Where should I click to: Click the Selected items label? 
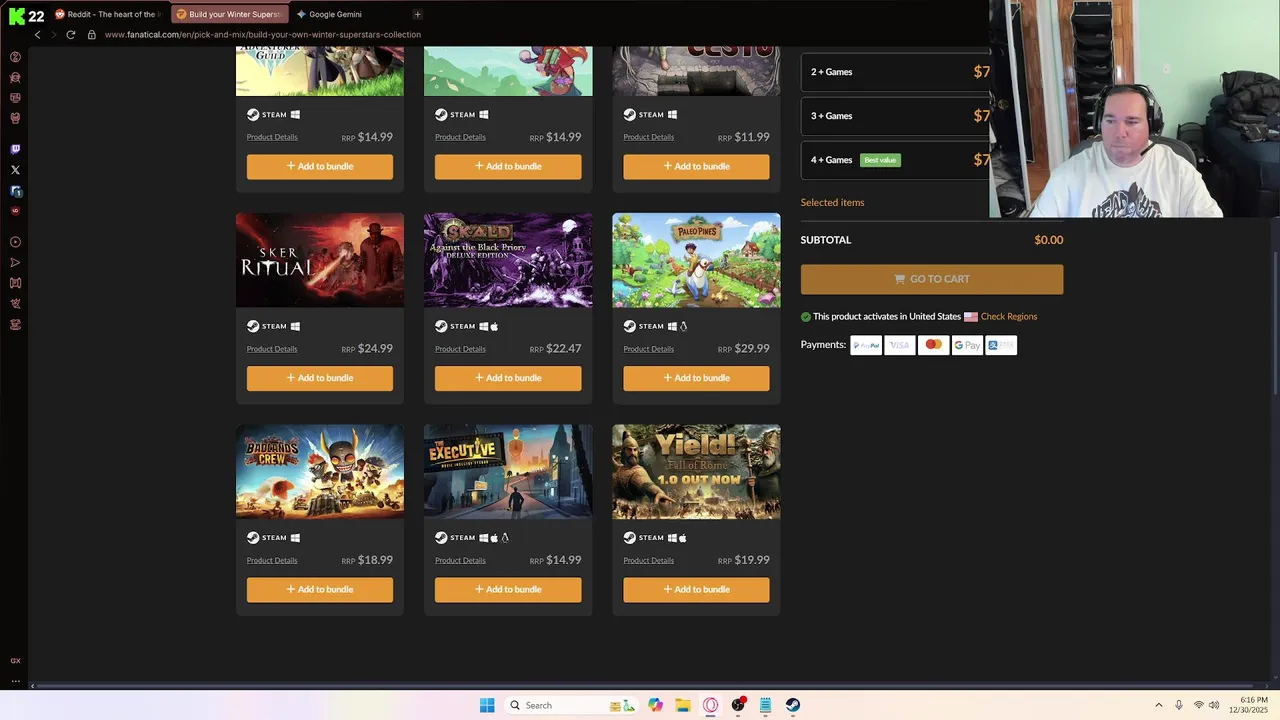point(832,203)
